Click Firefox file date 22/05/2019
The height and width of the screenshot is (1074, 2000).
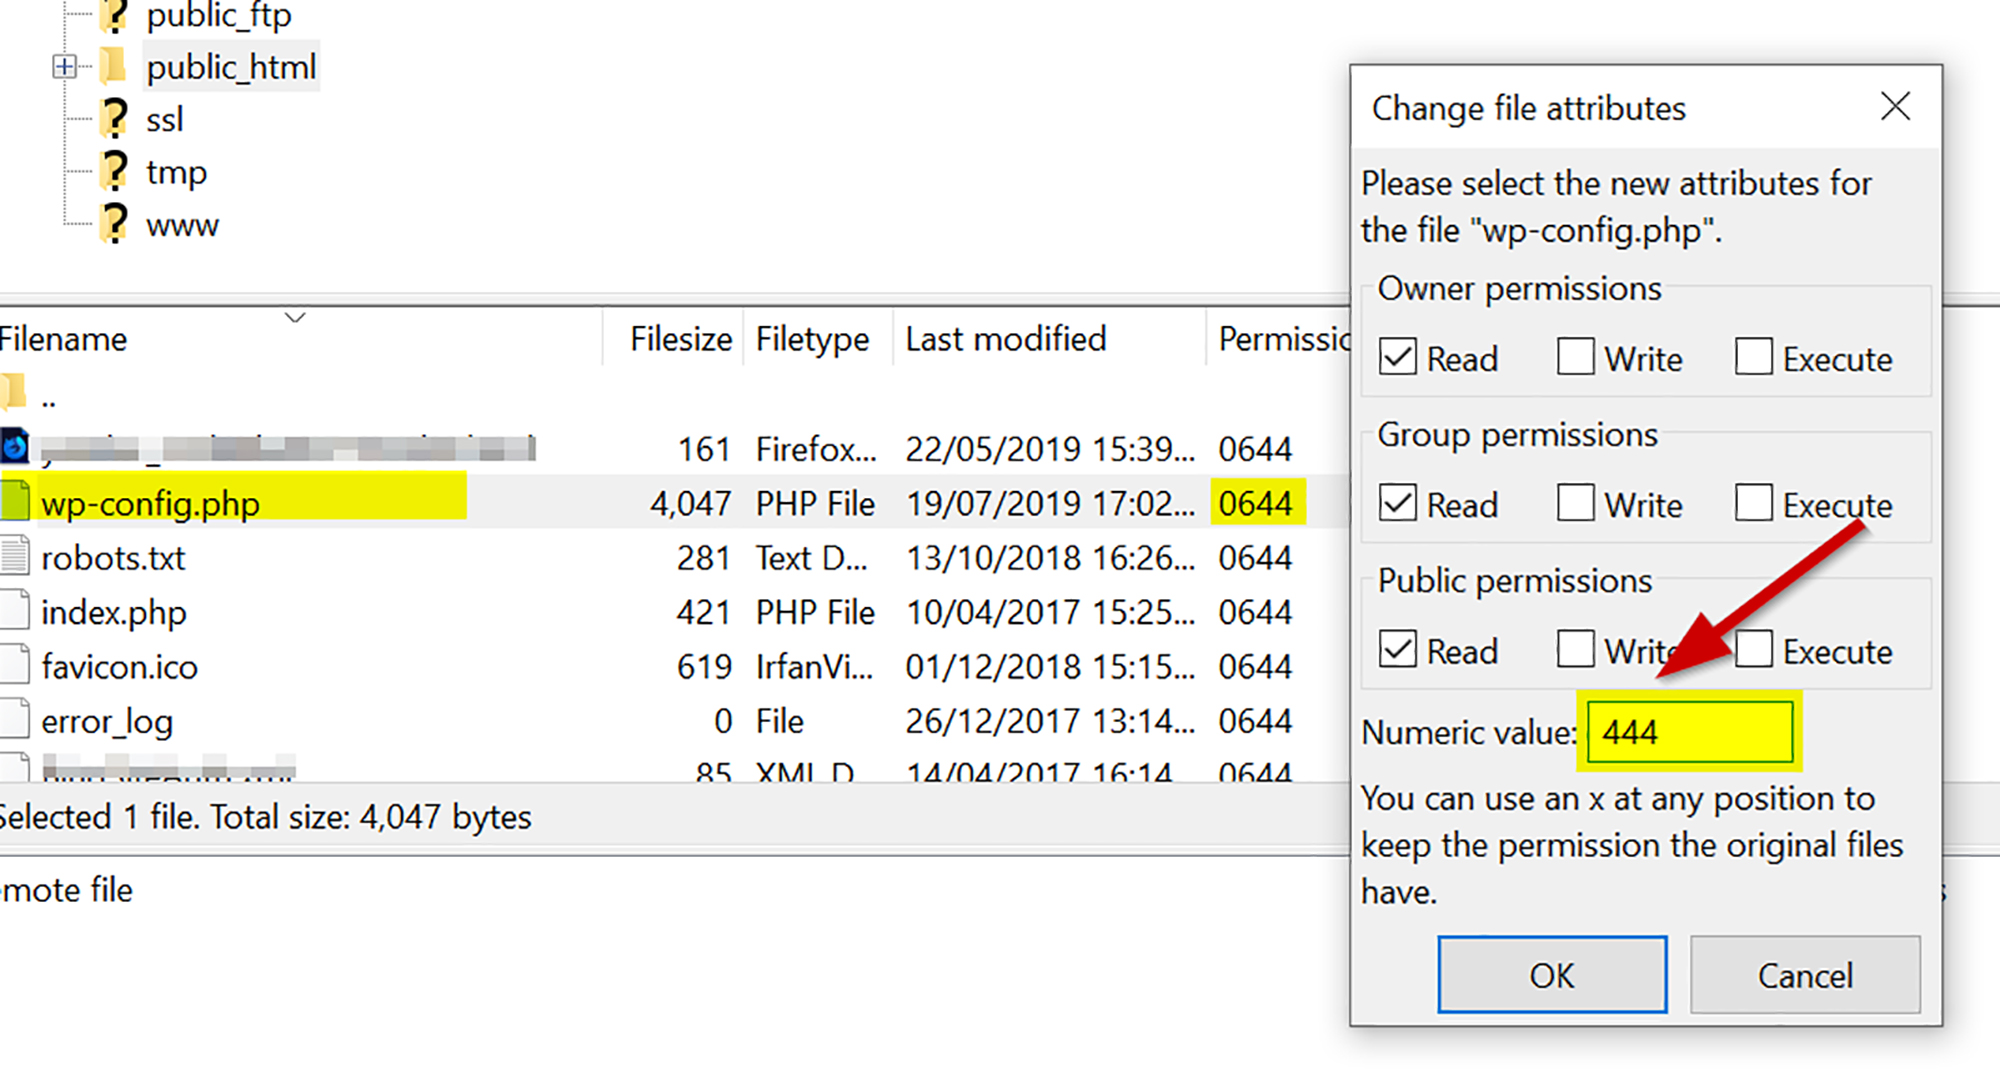pyautogui.click(x=1050, y=449)
